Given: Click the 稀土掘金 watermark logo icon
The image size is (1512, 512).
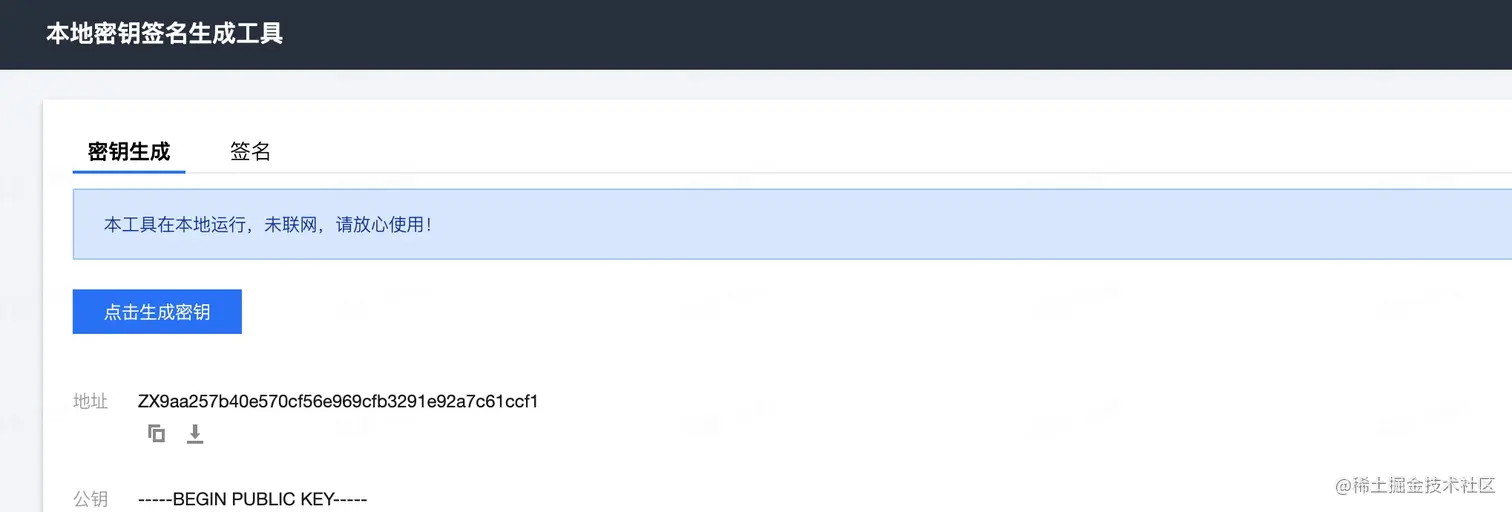Looking at the screenshot, I should 1342,486.
